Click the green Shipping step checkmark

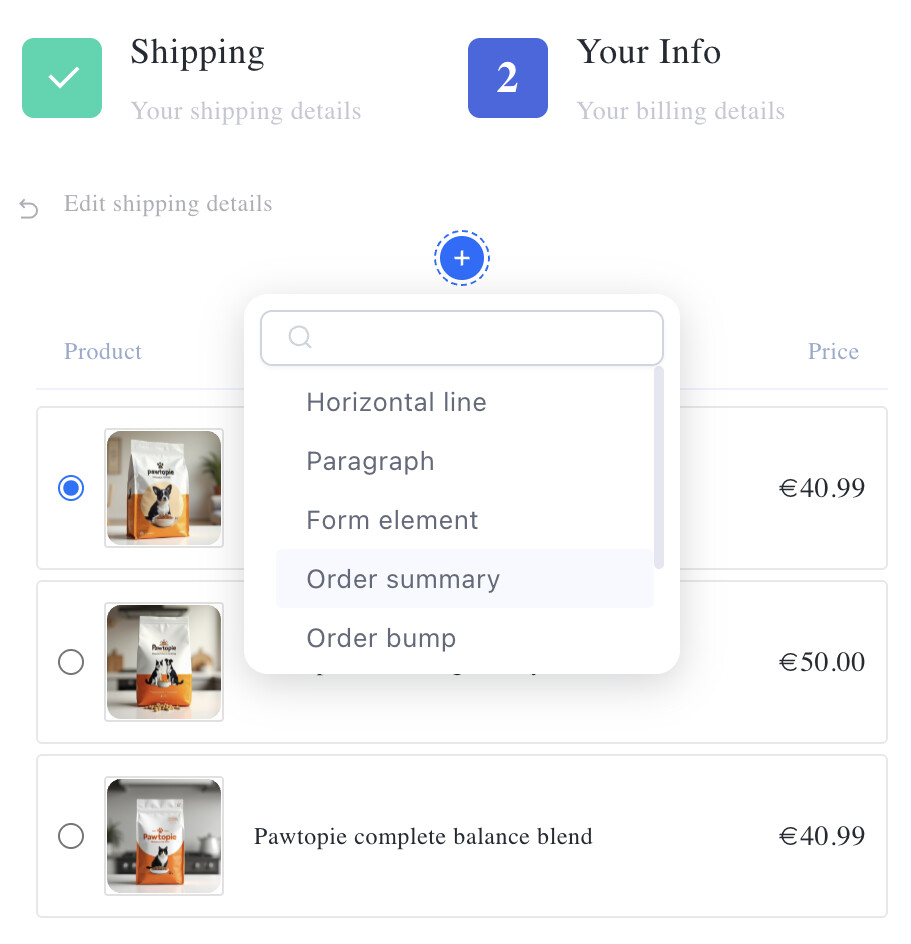click(62, 78)
